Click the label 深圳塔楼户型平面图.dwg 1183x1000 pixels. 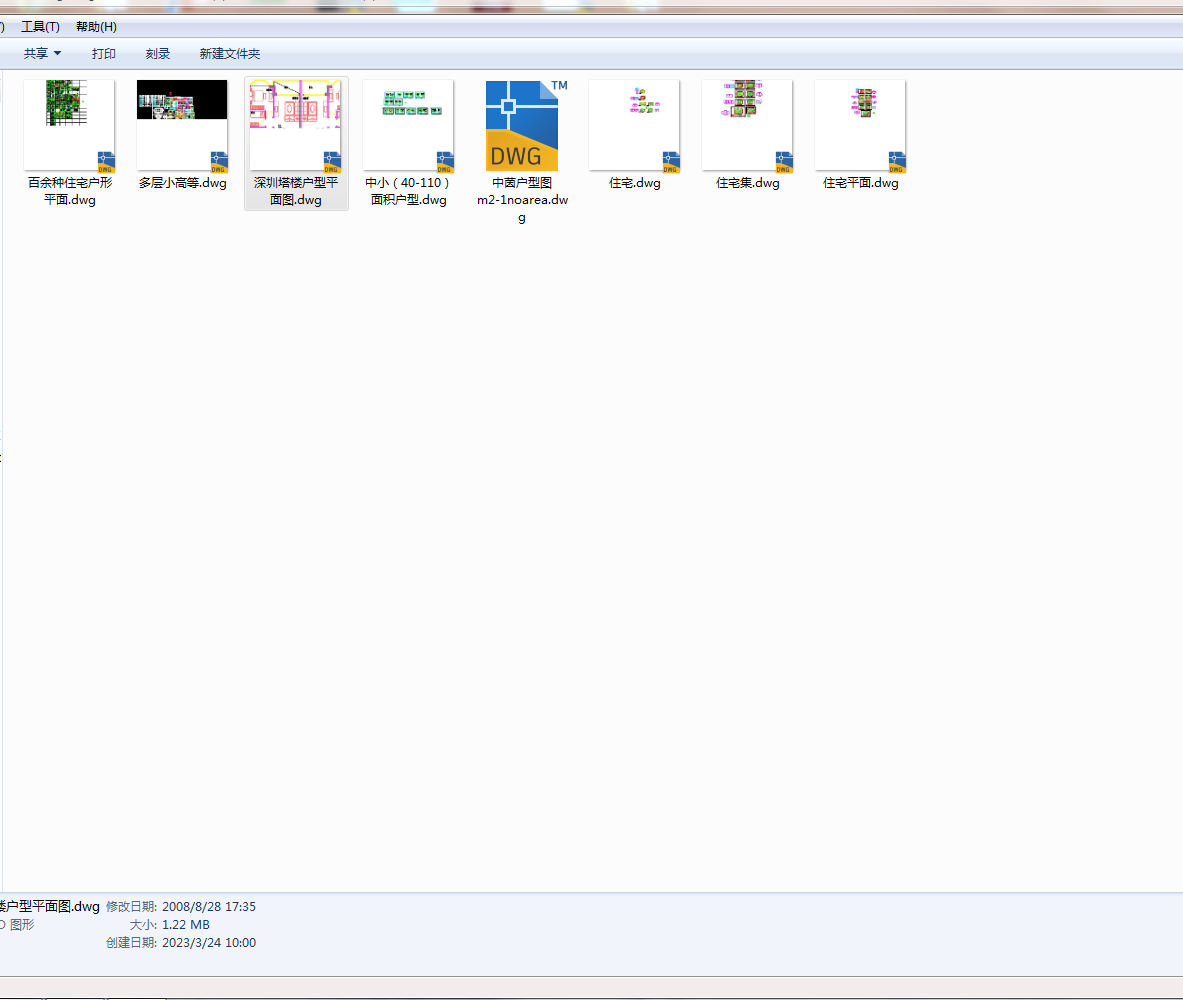(296, 191)
